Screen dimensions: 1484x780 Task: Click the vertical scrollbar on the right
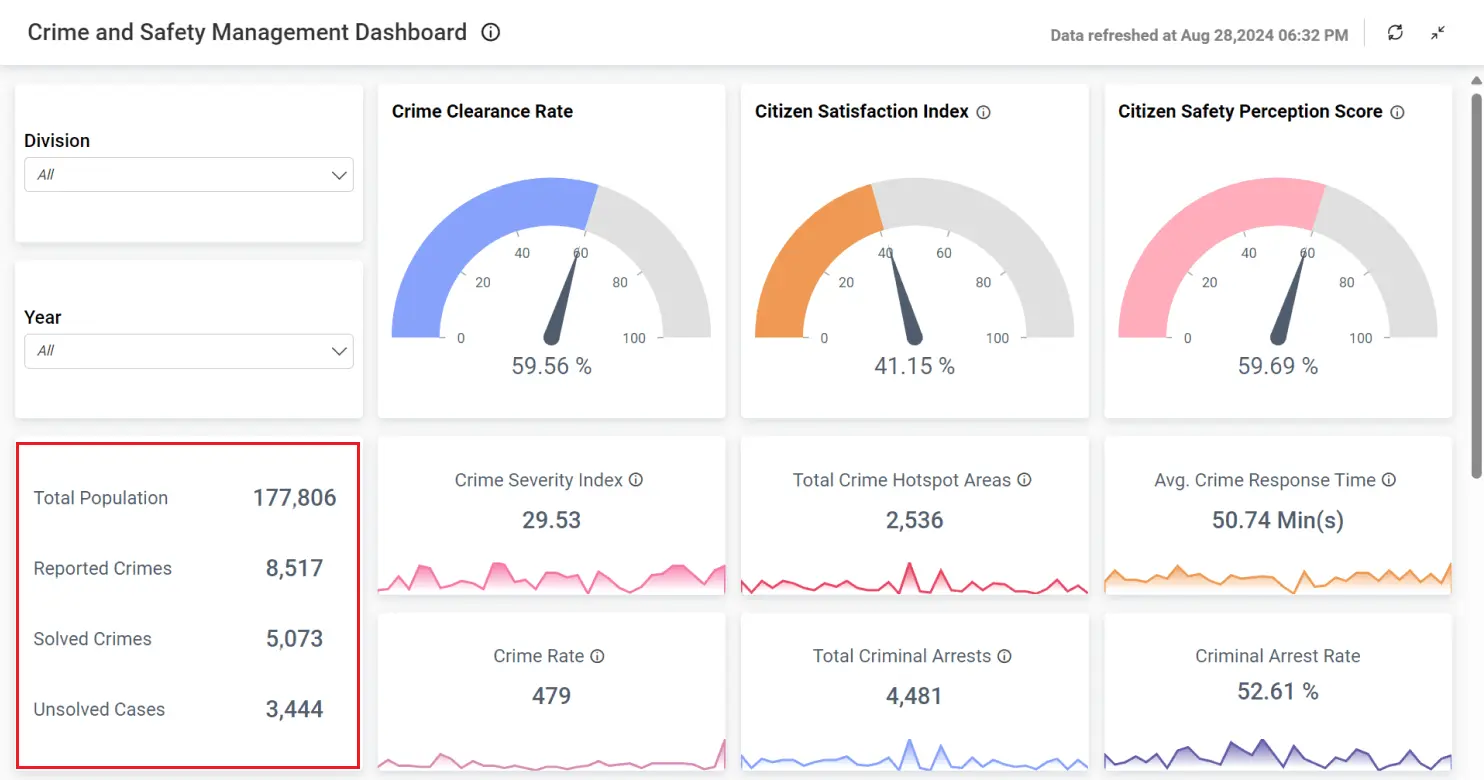tap(1476, 280)
